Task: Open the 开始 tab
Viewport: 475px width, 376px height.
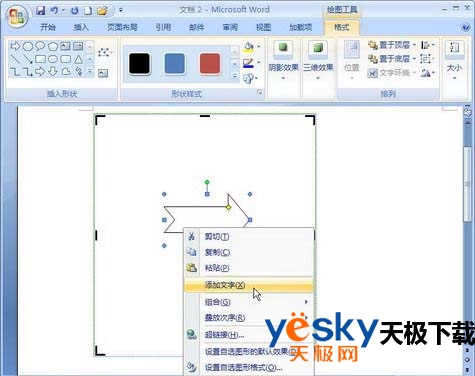Action: click(x=48, y=27)
